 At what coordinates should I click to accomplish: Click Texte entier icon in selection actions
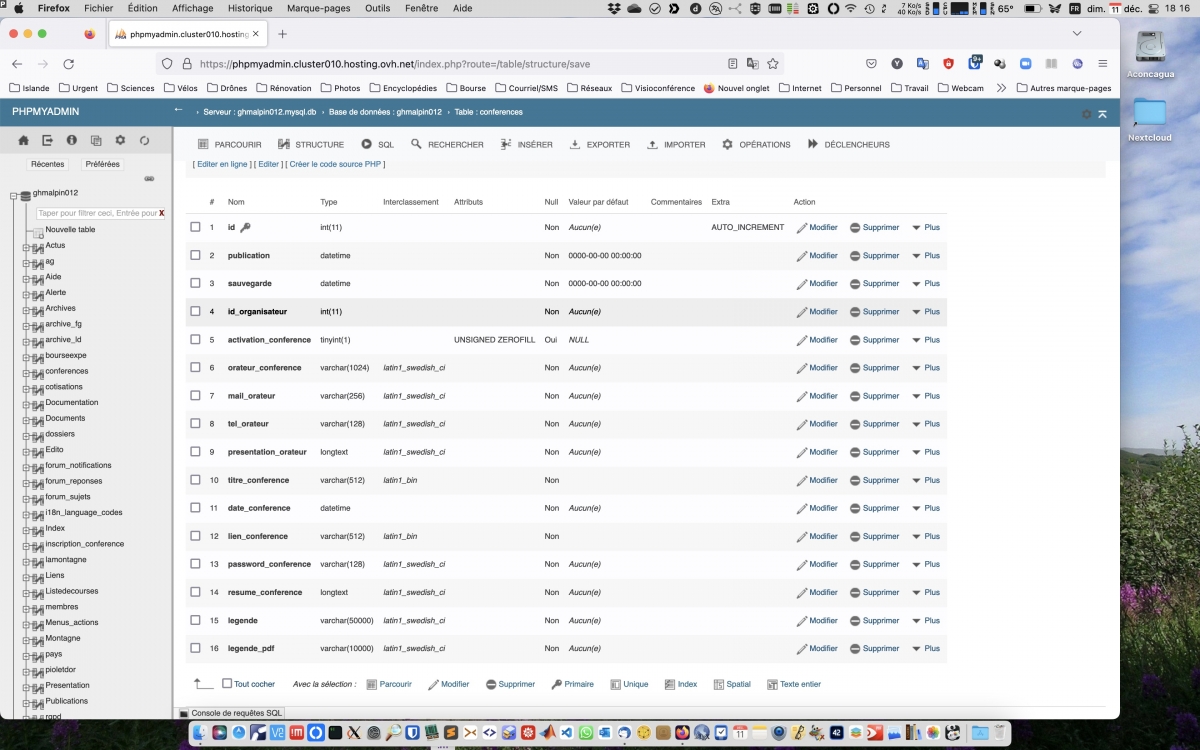(x=772, y=684)
